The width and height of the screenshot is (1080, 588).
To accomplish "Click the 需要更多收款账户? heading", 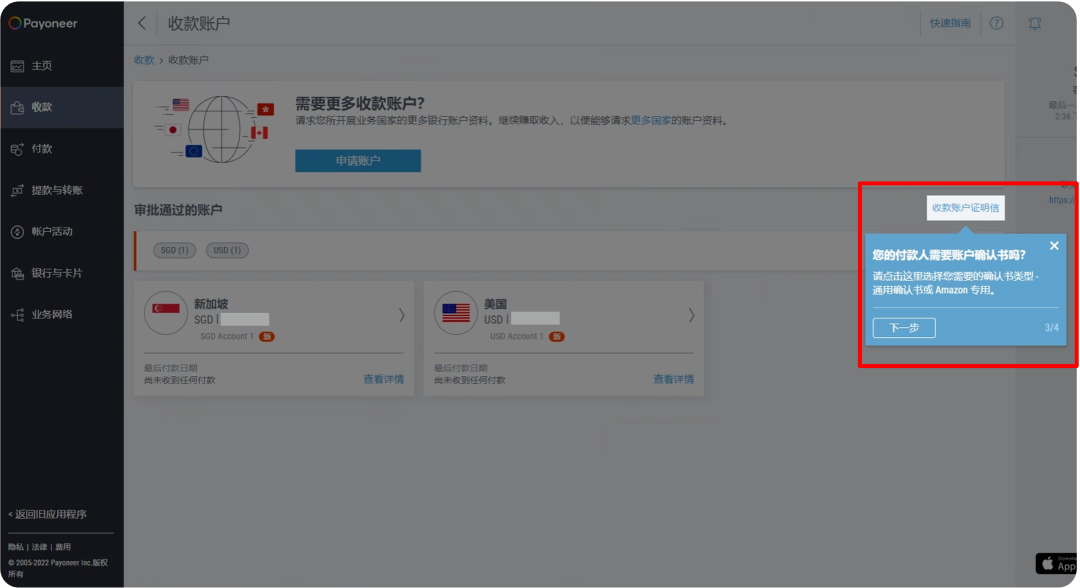I will coord(360,103).
